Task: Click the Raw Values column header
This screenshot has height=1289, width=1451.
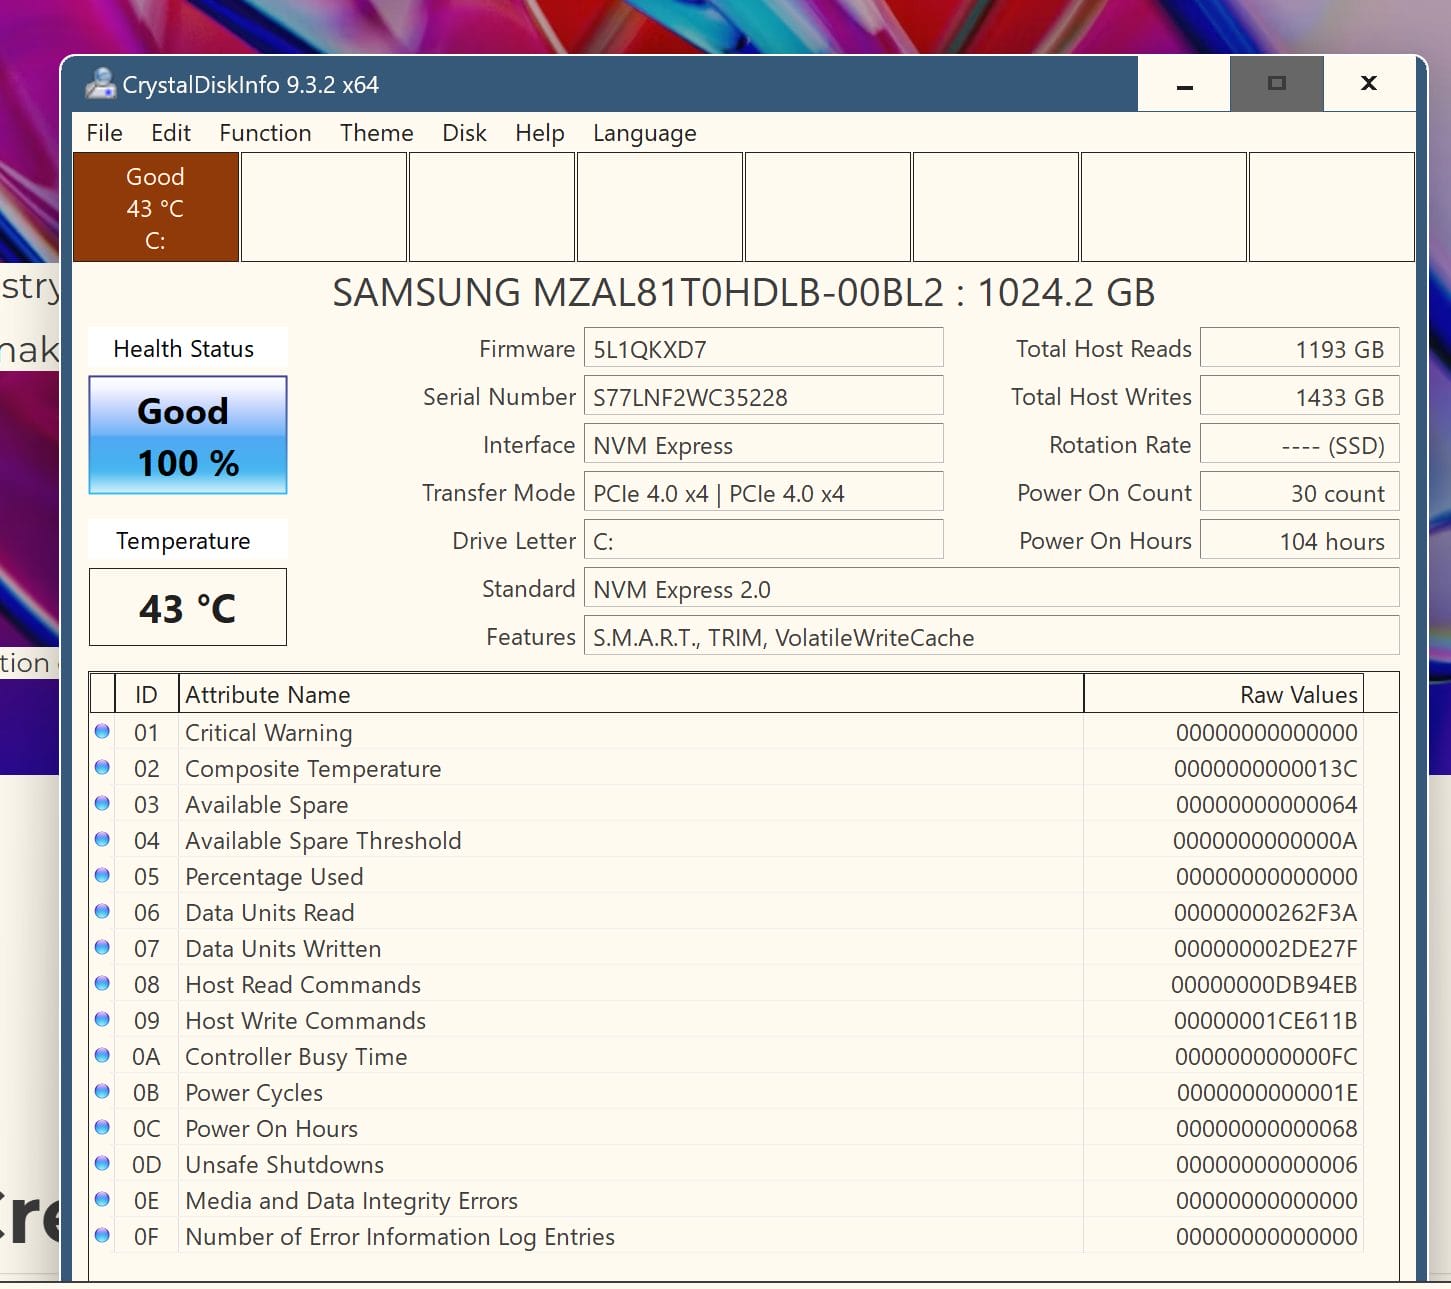Action: pos(1223,694)
